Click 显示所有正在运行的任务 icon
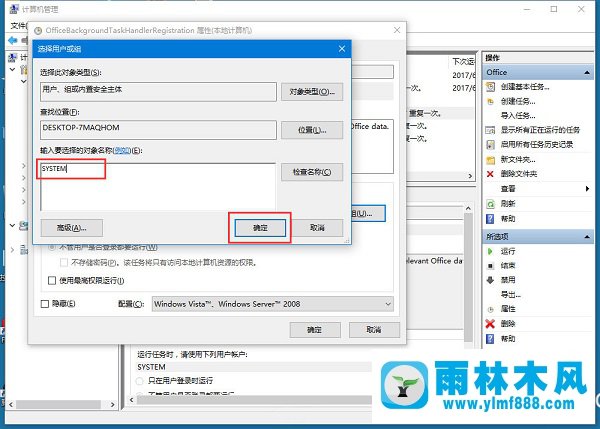600x429 pixels. point(490,130)
